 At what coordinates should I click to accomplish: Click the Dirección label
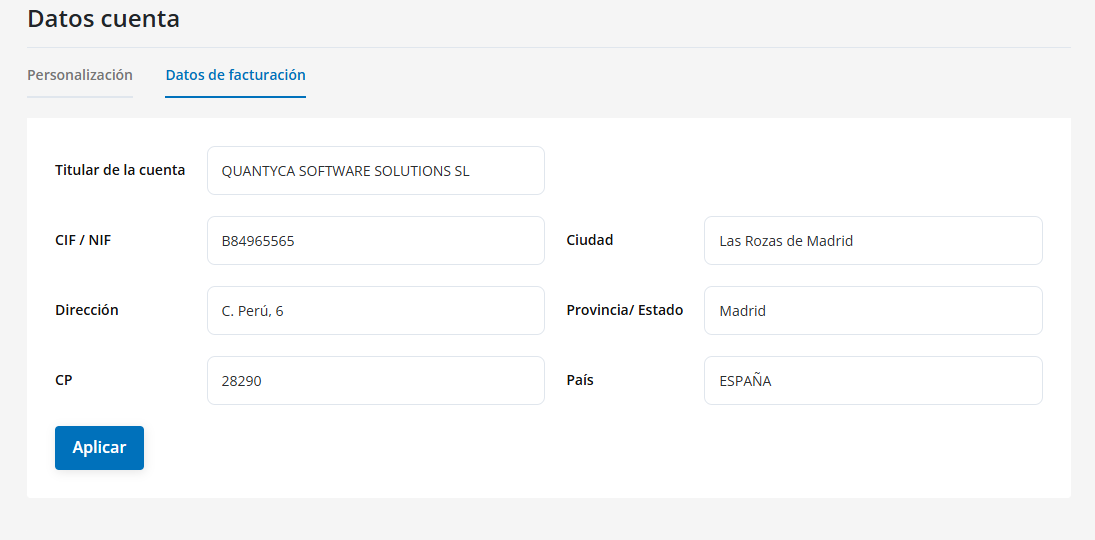(x=87, y=310)
